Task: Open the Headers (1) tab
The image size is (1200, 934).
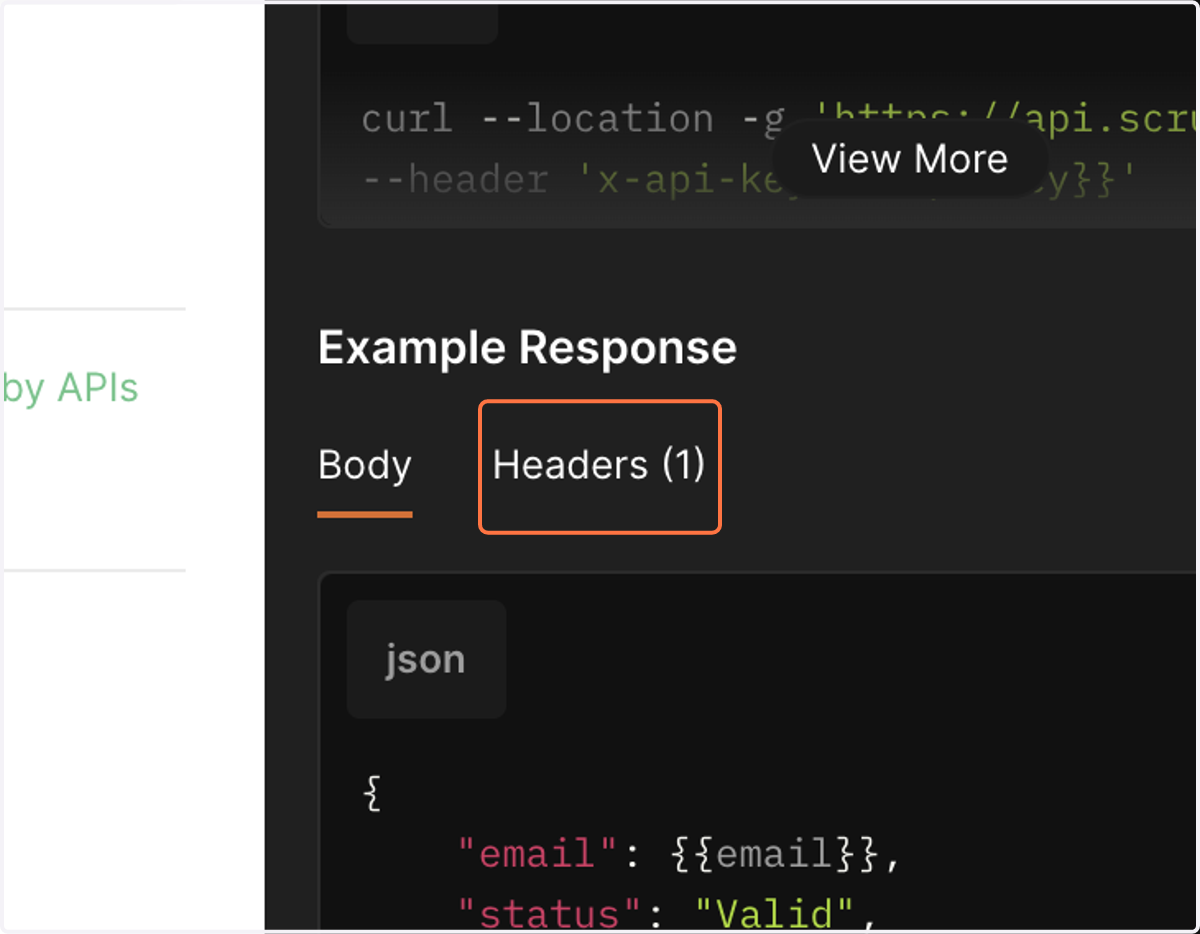Action: coord(599,466)
